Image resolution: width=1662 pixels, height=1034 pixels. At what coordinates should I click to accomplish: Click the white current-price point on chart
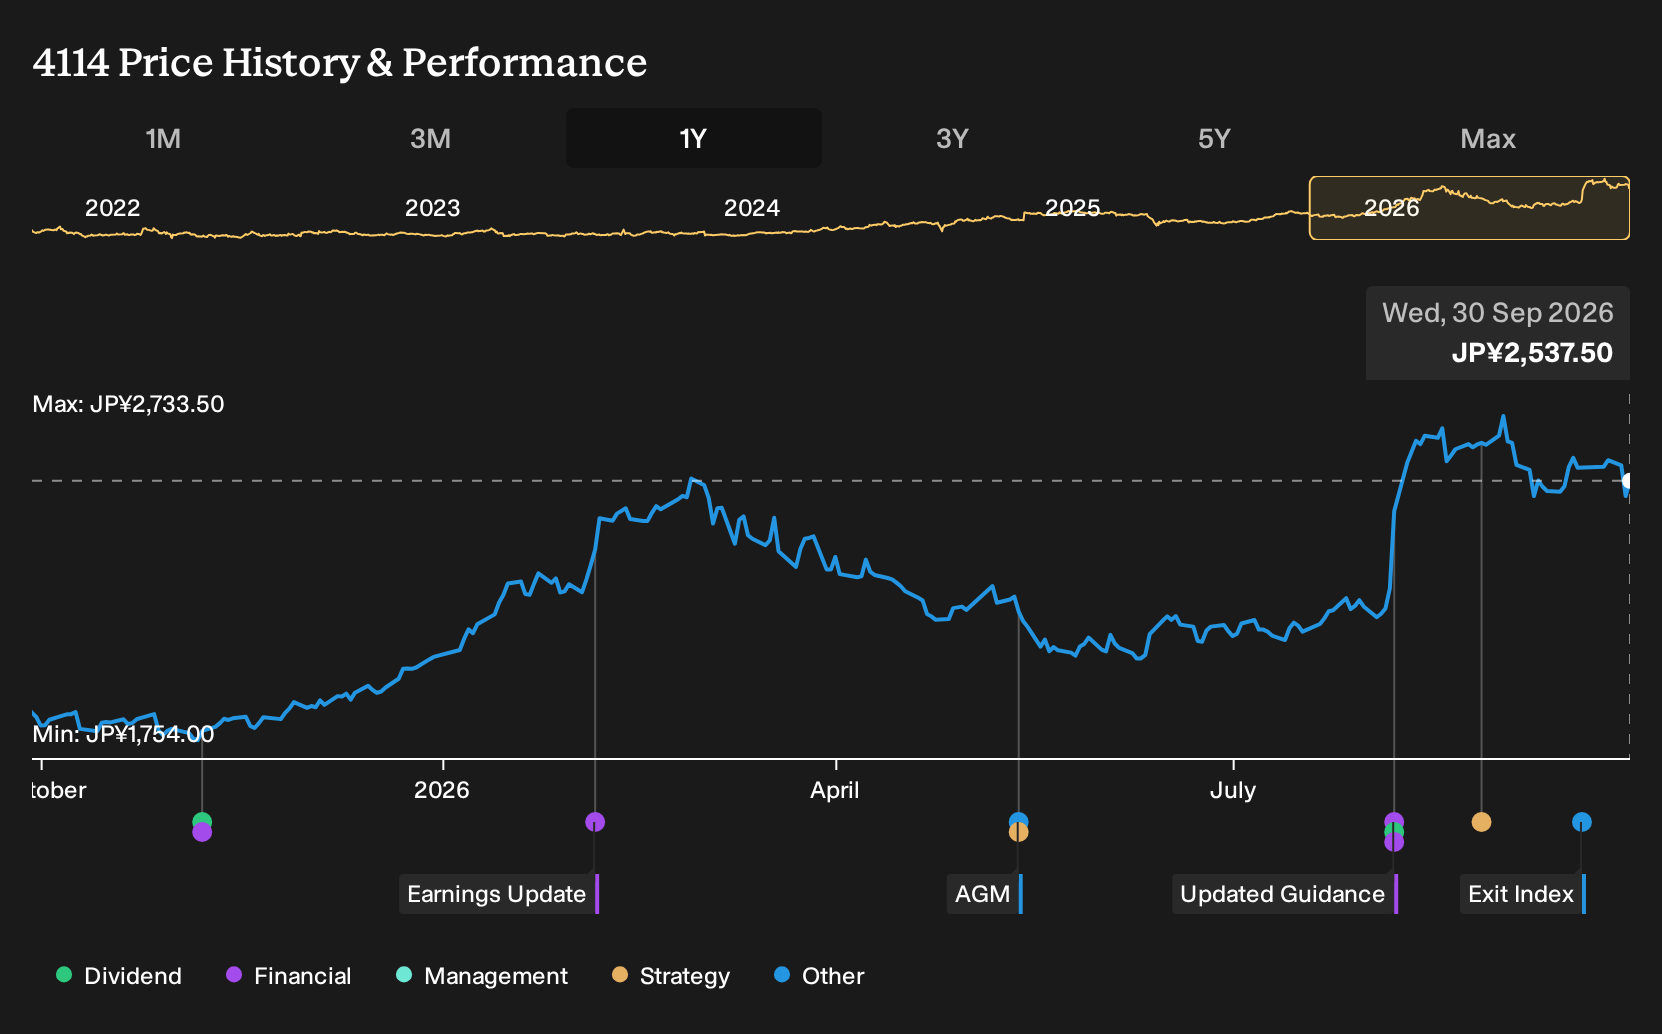[1627, 481]
